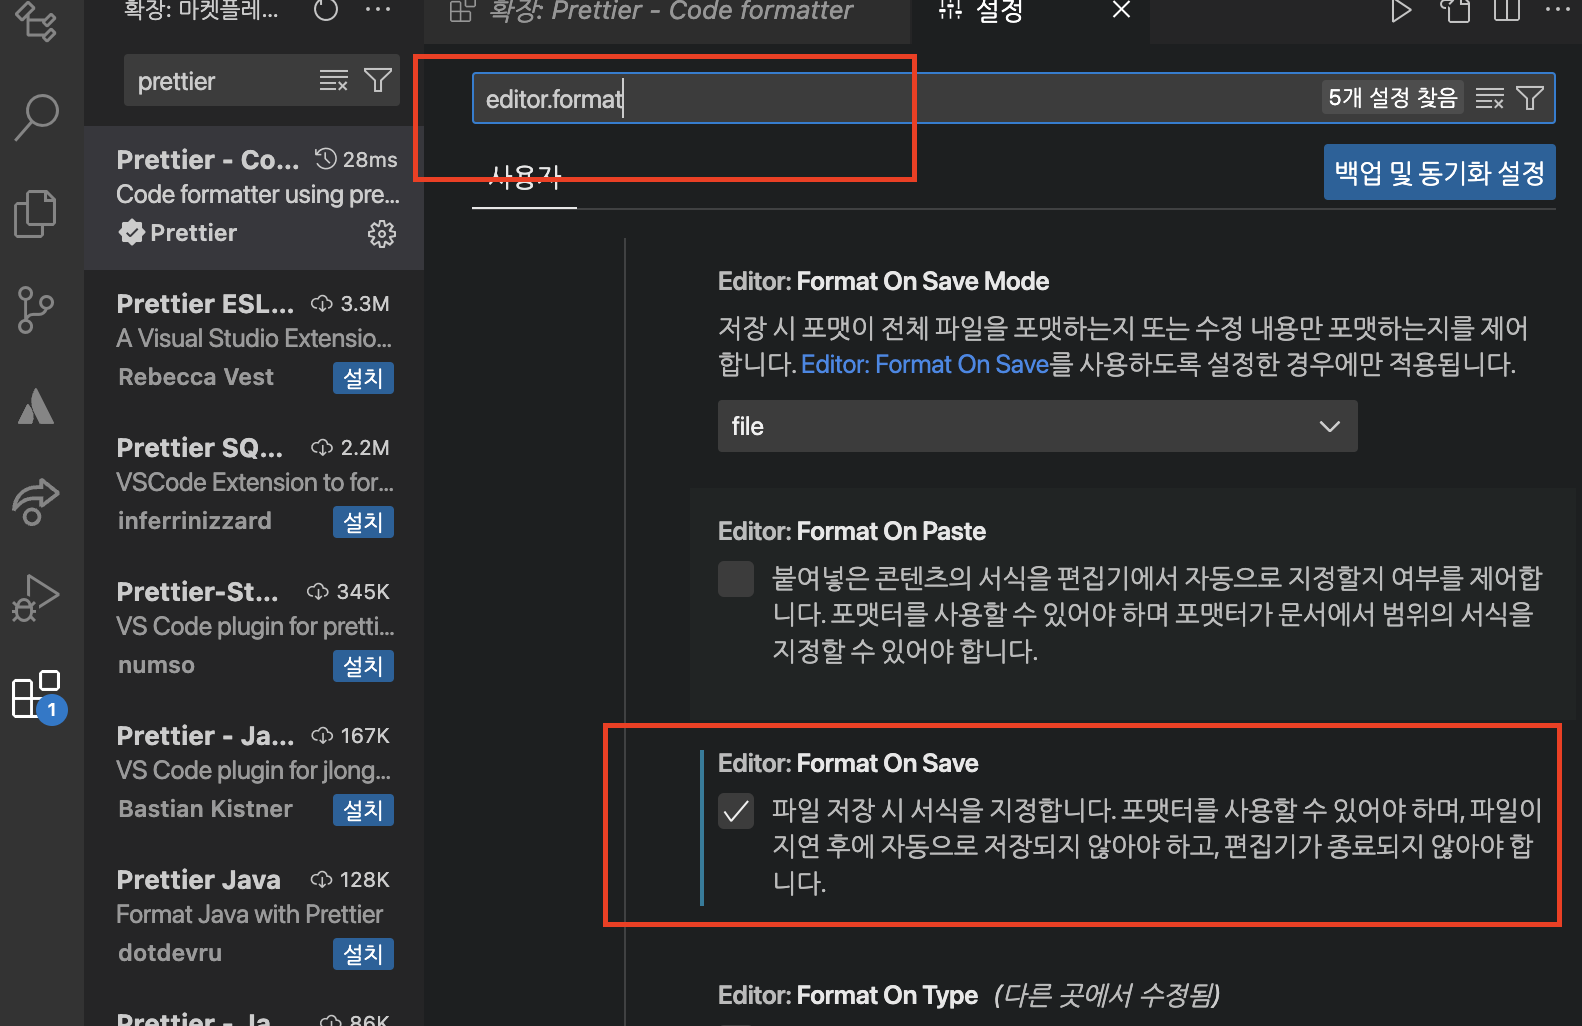Open settings JSON file icon
The height and width of the screenshot is (1026, 1582).
pyautogui.click(x=1455, y=11)
